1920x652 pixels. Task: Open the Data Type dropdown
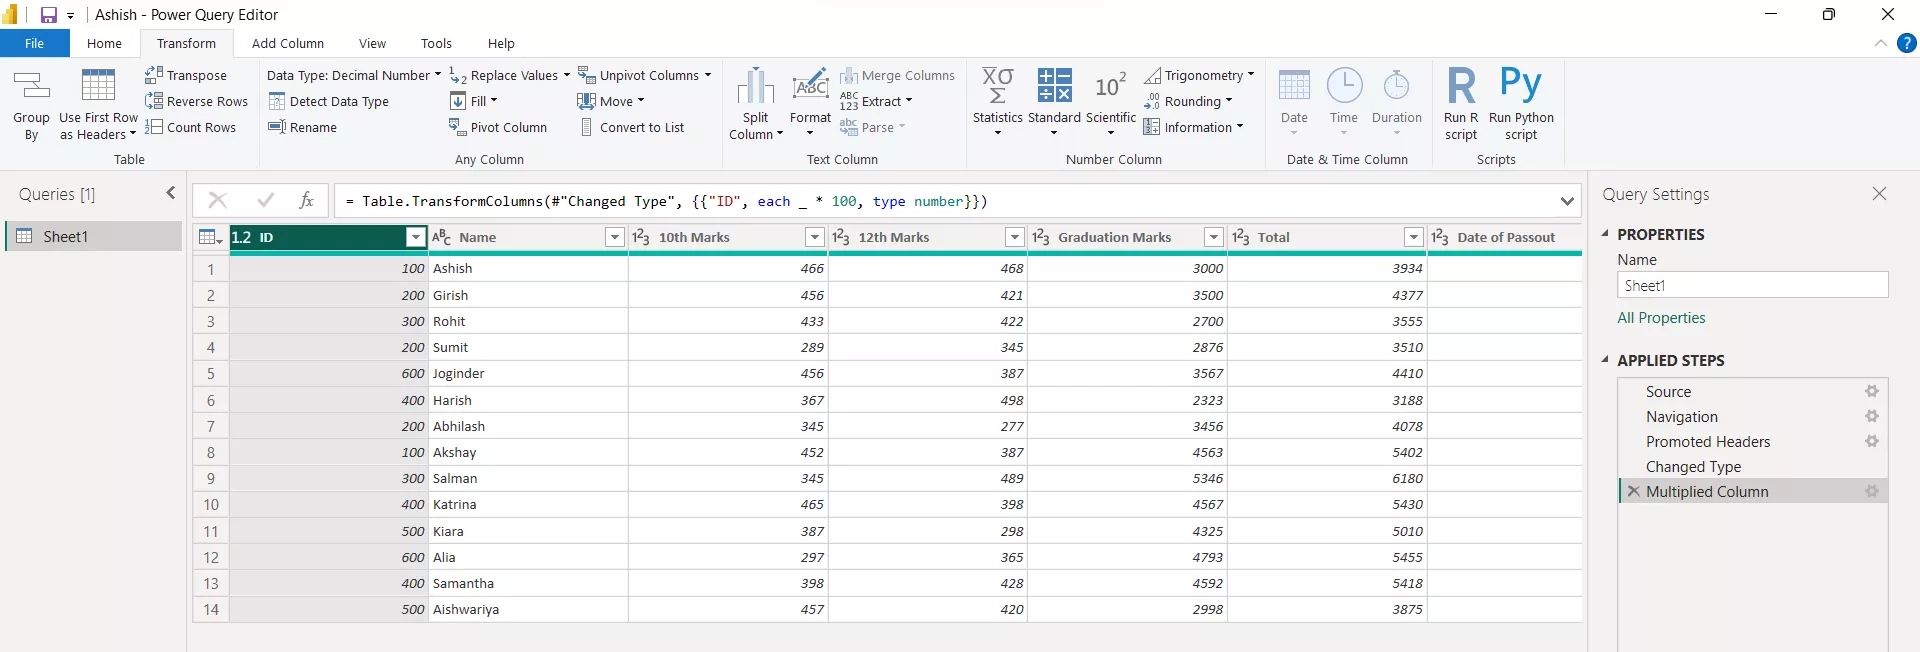[x=354, y=75]
